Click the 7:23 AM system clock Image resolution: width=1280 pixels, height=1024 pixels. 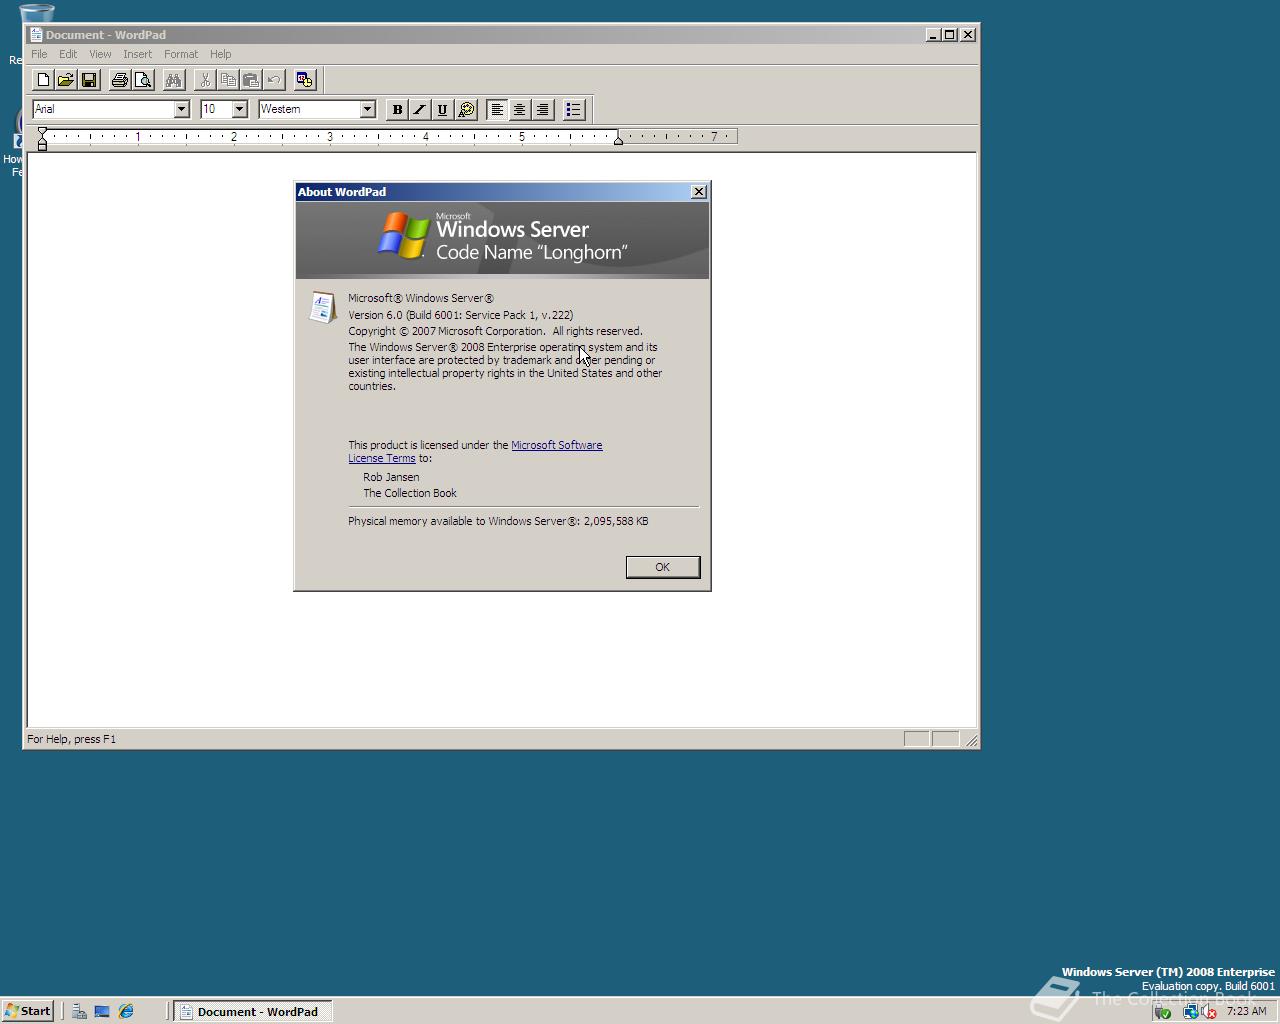point(1246,1011)
